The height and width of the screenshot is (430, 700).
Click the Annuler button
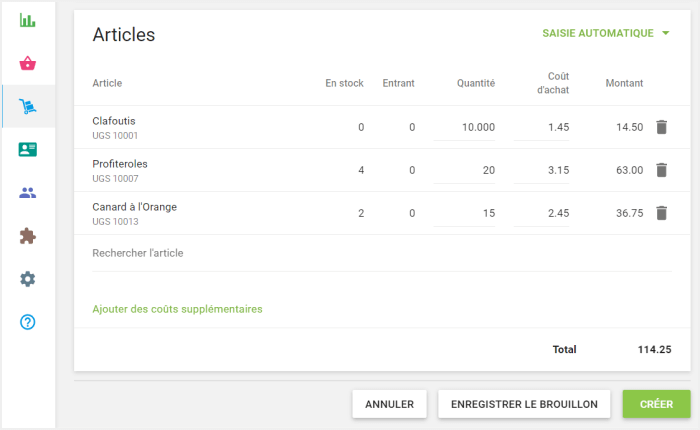point(389,404)
